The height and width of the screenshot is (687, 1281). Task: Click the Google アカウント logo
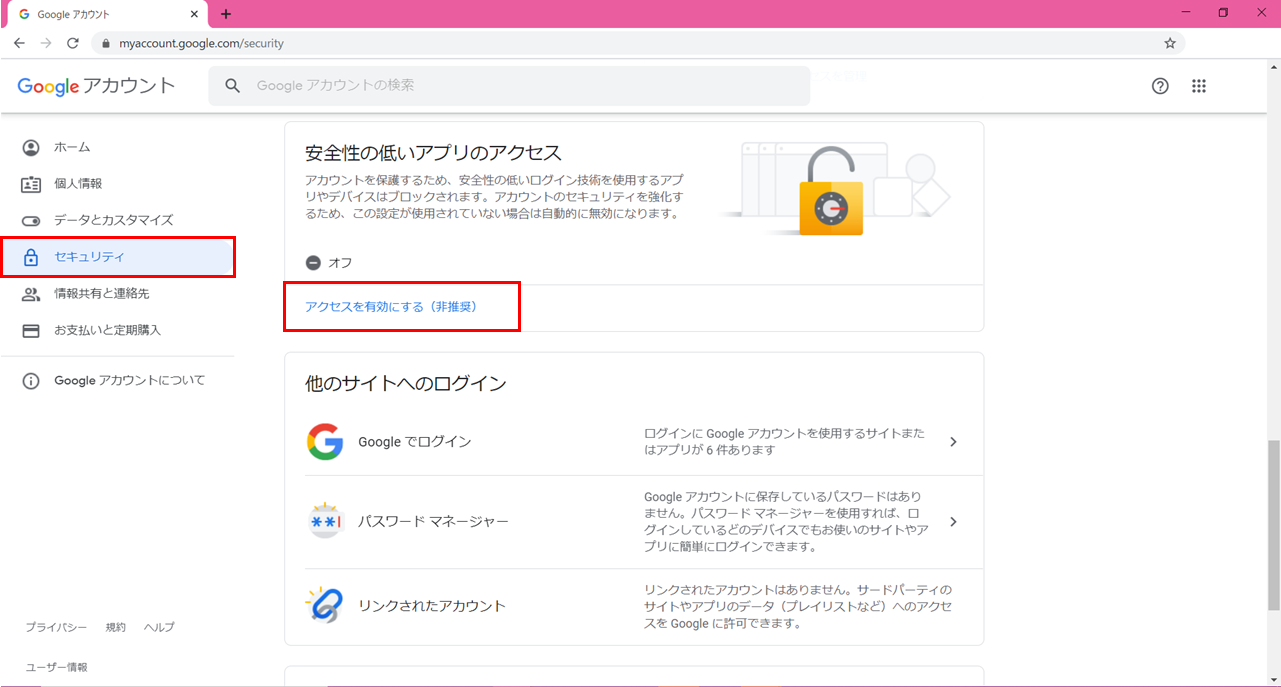pyautogui.click(x=96, y=86)
